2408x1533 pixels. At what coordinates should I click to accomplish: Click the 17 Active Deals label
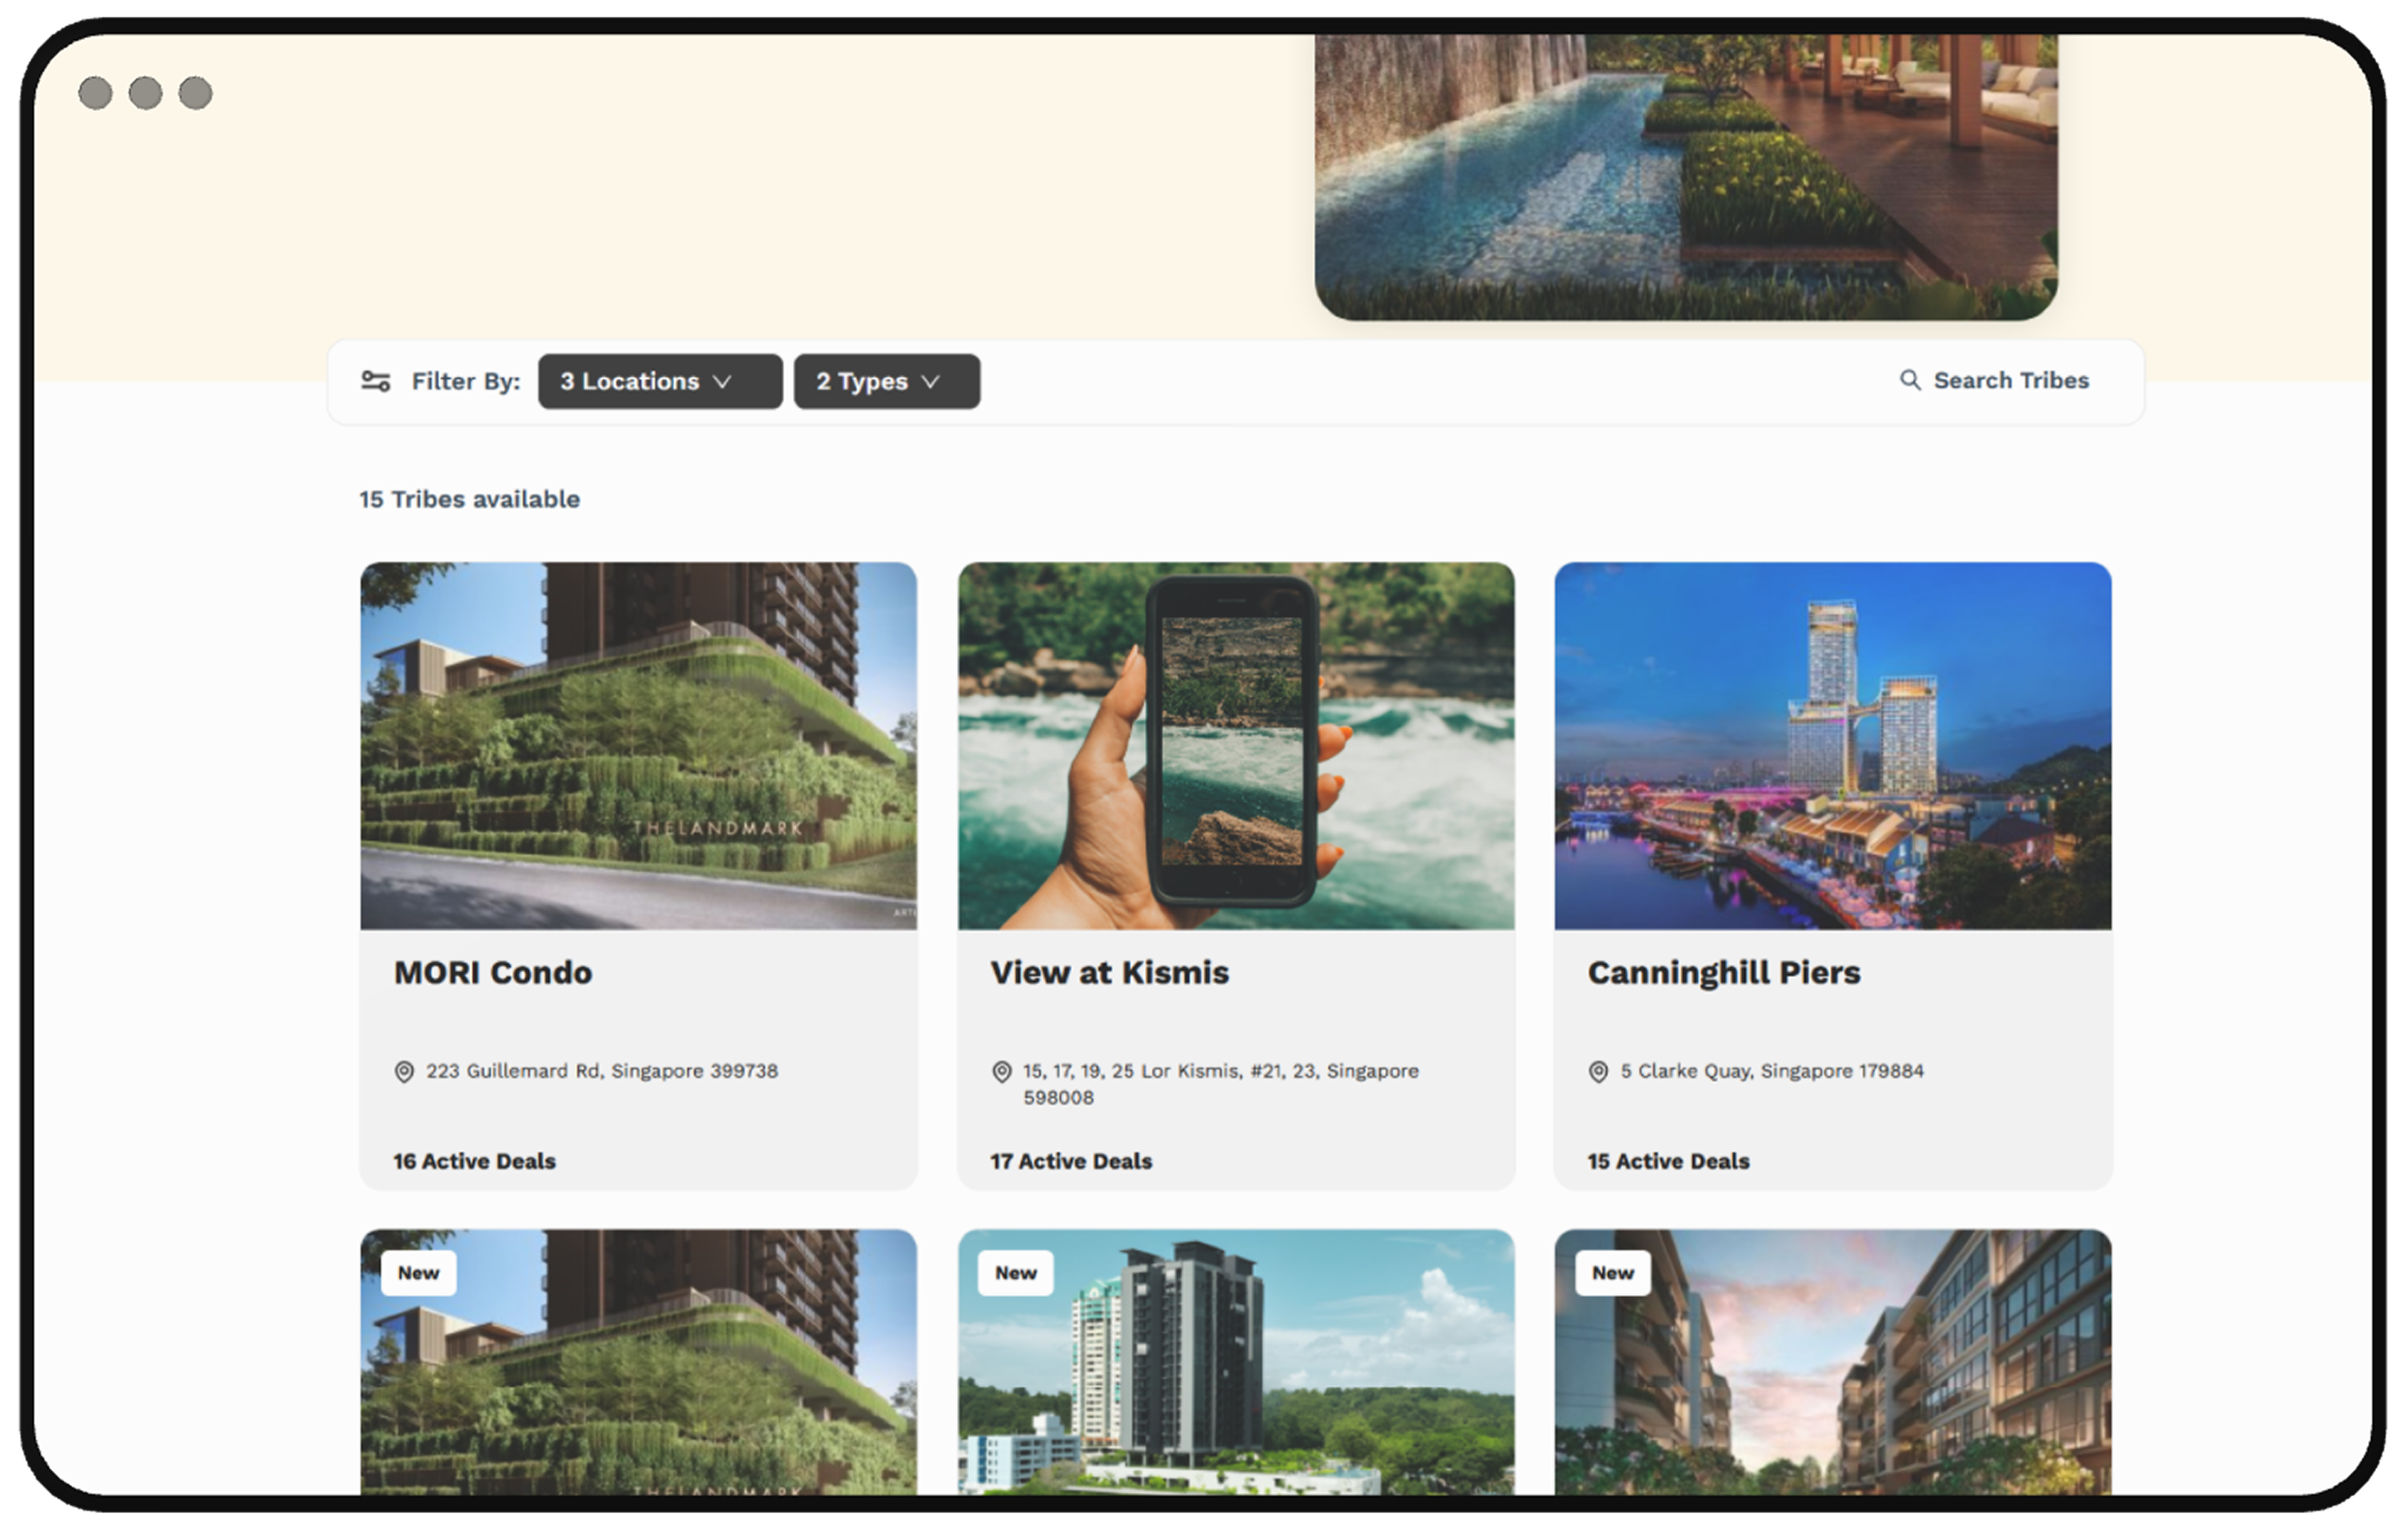pos(1071,1161)
